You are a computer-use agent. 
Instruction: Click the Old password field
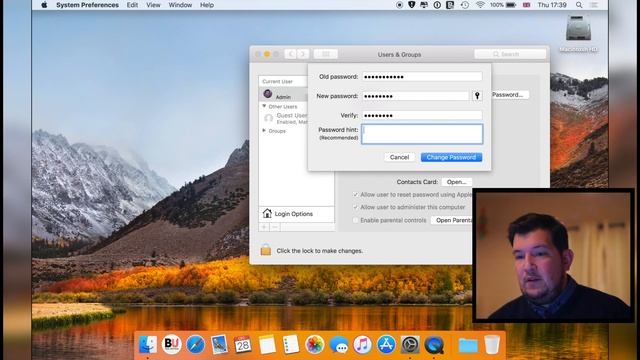(x=422, y=76)
